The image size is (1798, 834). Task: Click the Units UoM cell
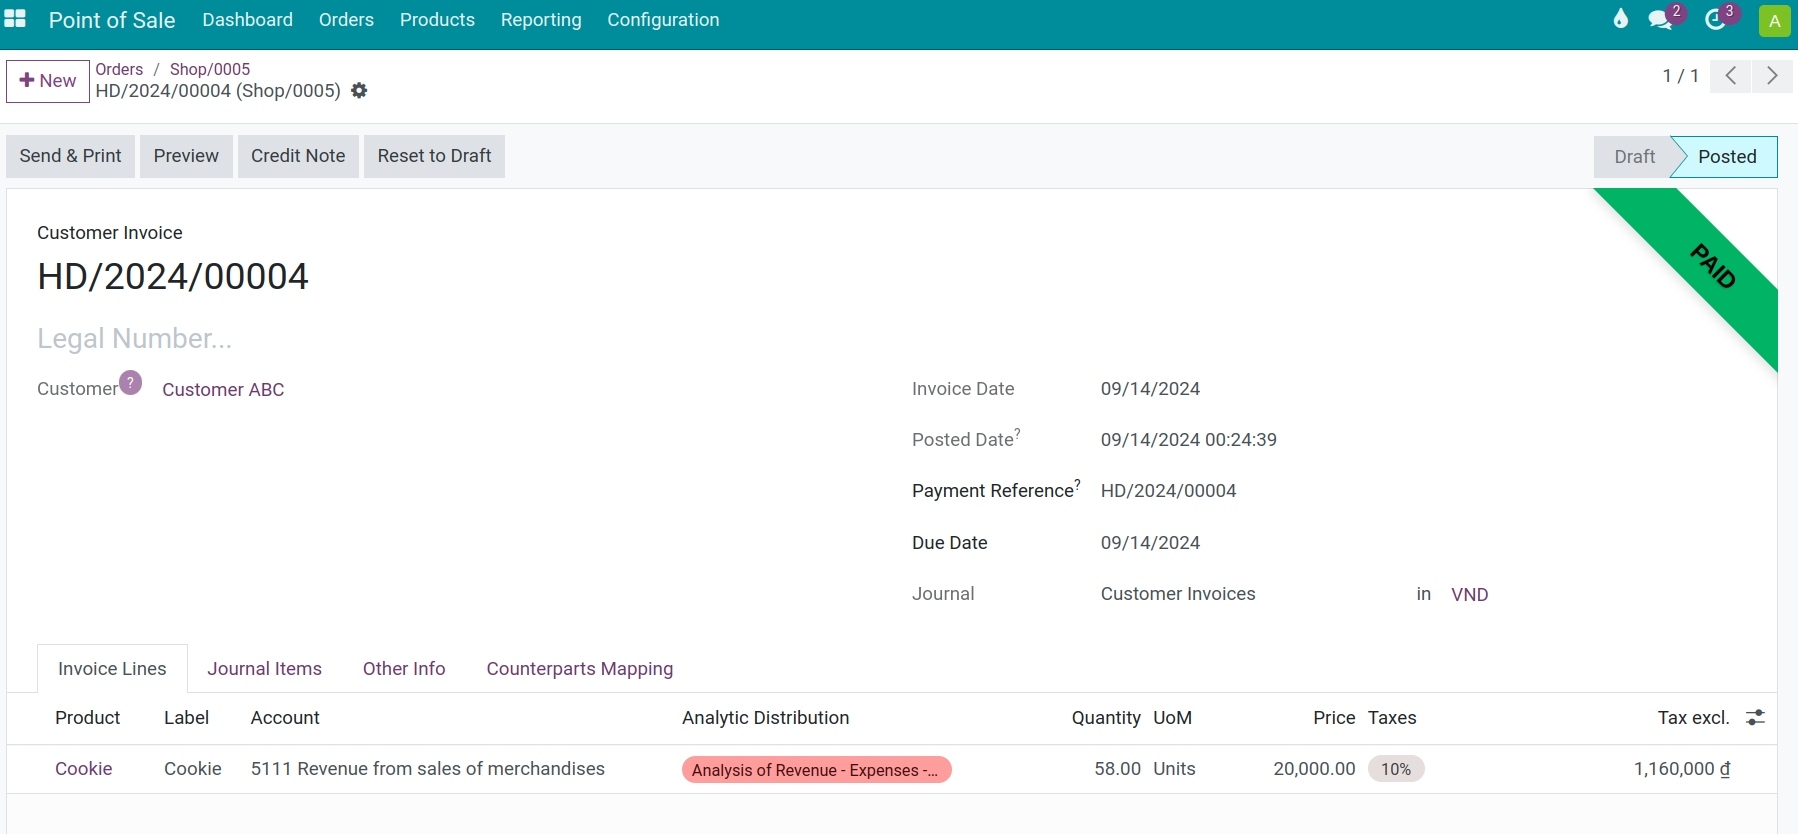[1174, 769]
